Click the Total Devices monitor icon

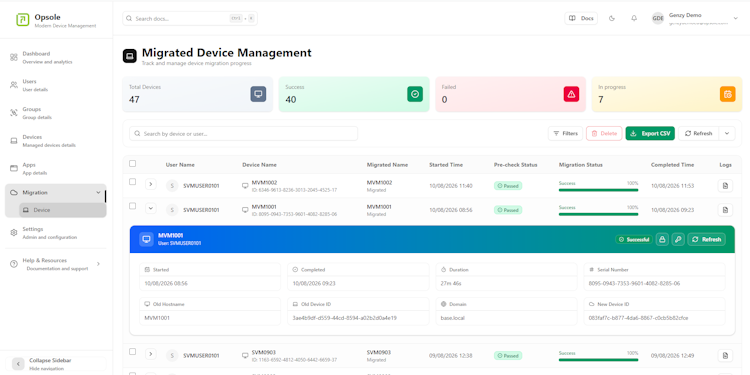[x=258, y=94]
